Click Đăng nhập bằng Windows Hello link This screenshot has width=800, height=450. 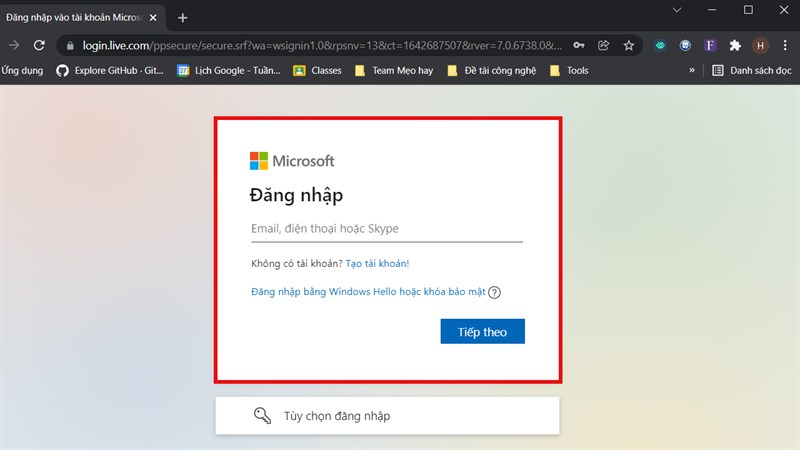[368, 292]
